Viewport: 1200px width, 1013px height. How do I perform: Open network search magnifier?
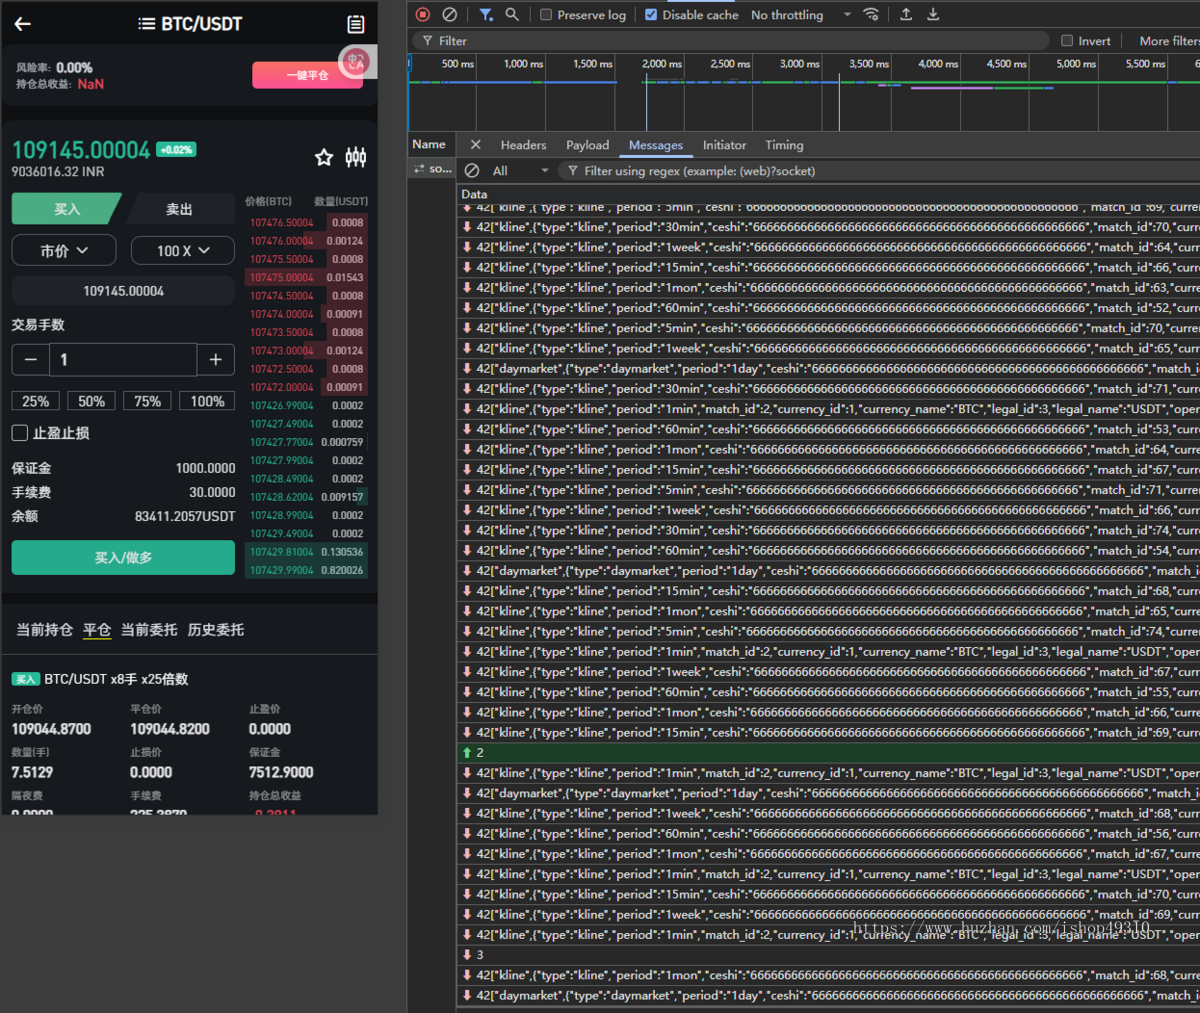tap(512, 14)
